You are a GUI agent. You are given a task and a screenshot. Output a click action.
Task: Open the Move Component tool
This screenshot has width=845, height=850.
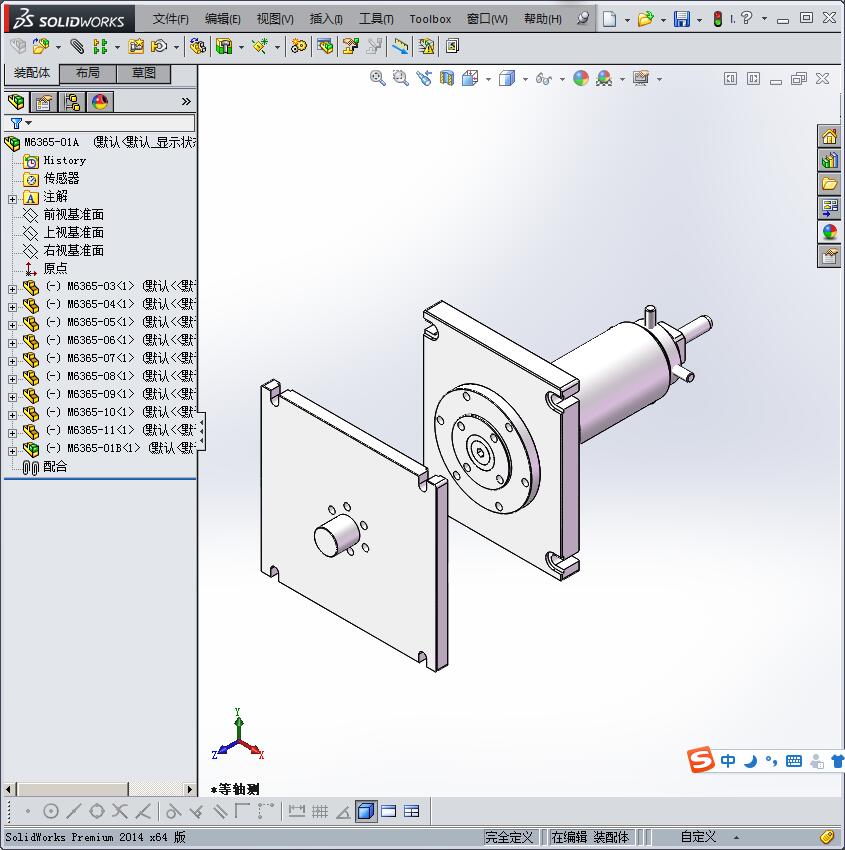coord(158,47)
